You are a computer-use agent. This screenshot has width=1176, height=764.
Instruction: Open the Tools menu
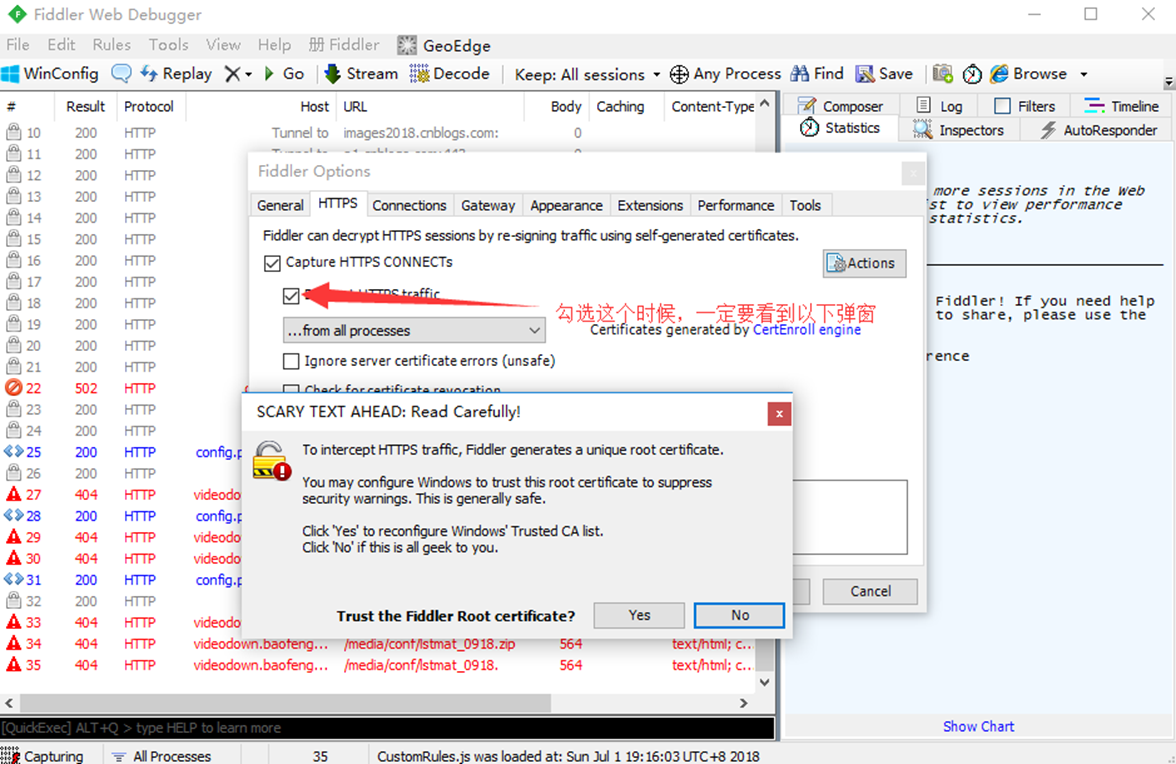pyautogui.click(x=168, y=45)
